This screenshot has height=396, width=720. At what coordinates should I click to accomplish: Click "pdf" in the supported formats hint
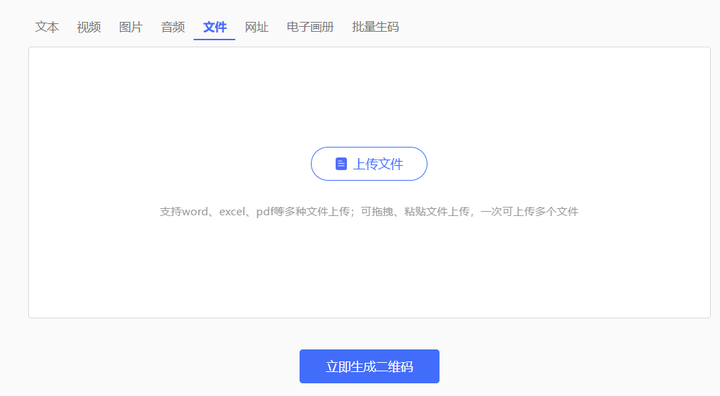click(264, 212)
